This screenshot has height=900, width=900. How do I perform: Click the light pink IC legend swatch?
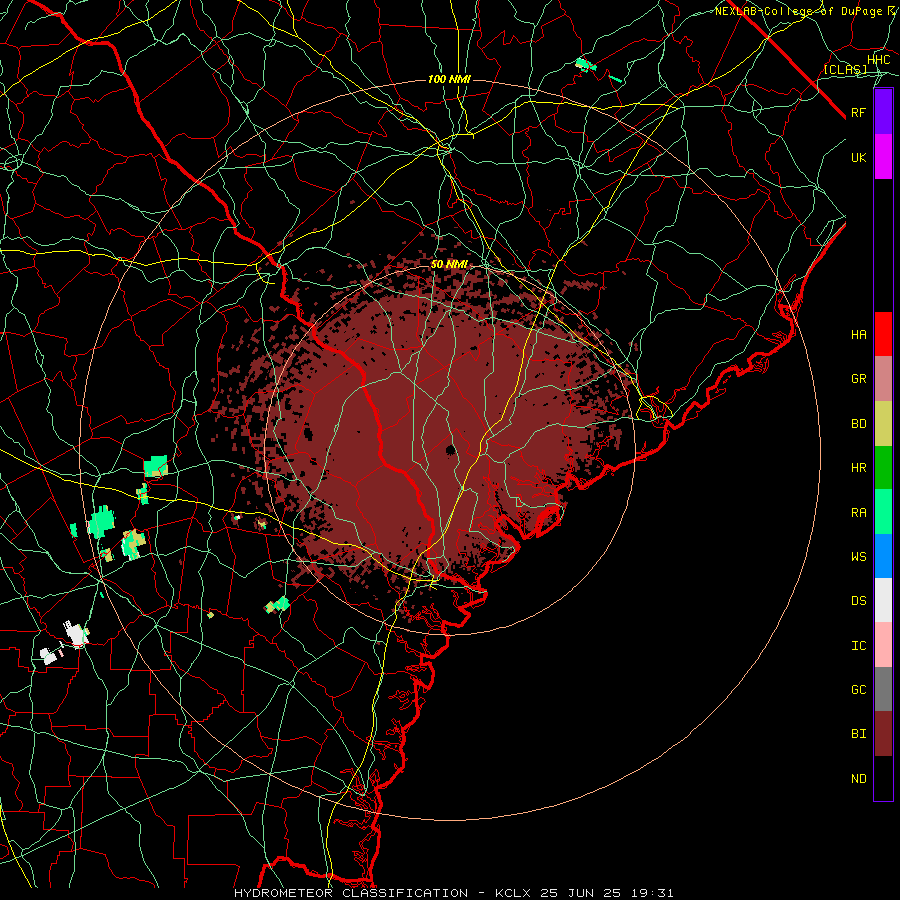883,645
